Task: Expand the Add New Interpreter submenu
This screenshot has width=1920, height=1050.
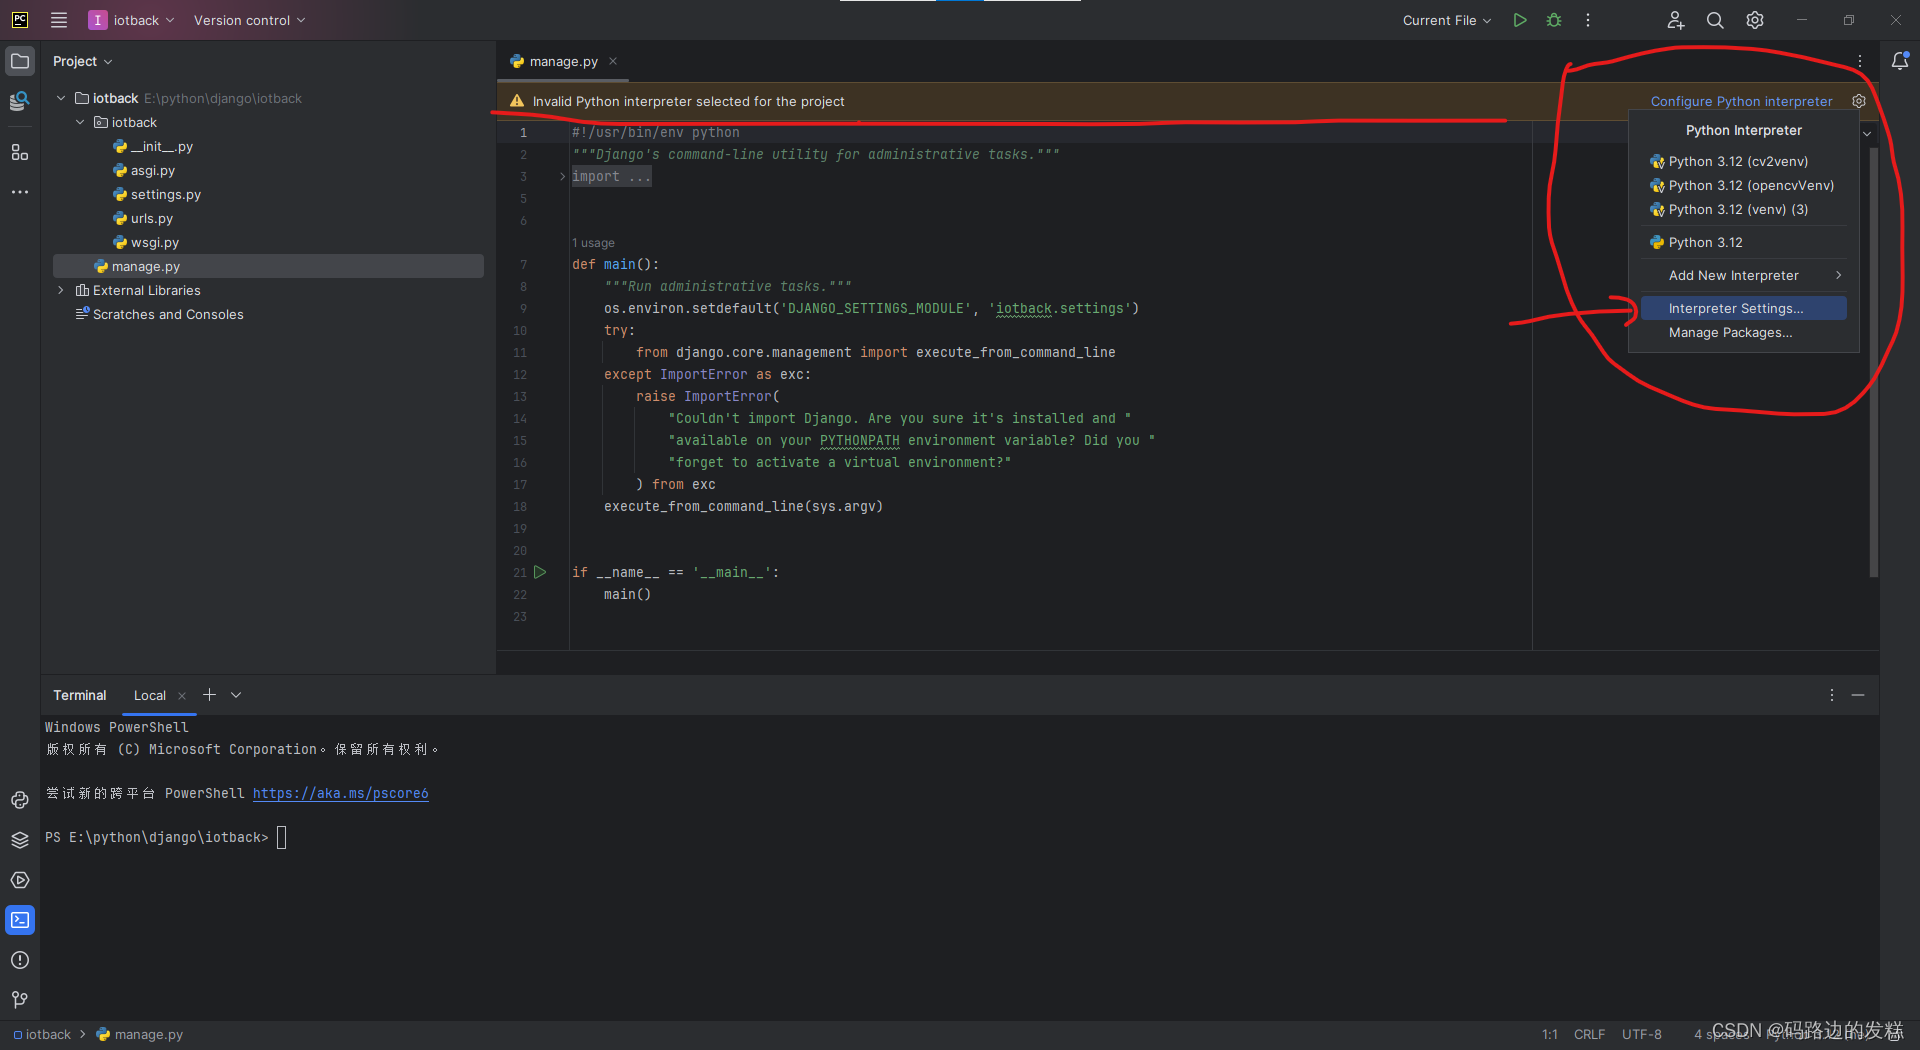Action: [x=1731, y=275]
